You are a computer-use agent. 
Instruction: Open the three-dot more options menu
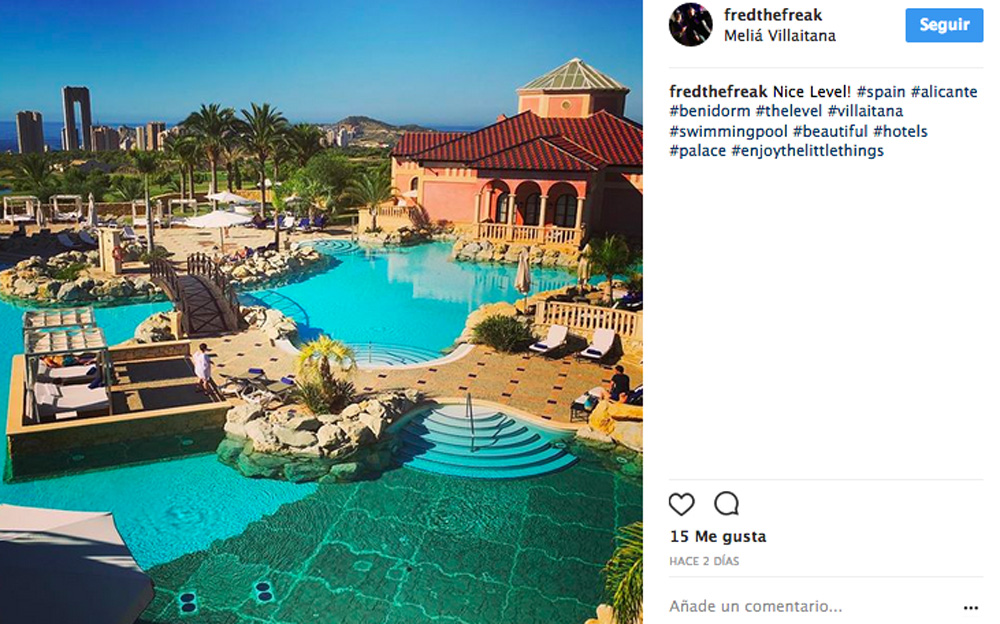tap(971, 607)
